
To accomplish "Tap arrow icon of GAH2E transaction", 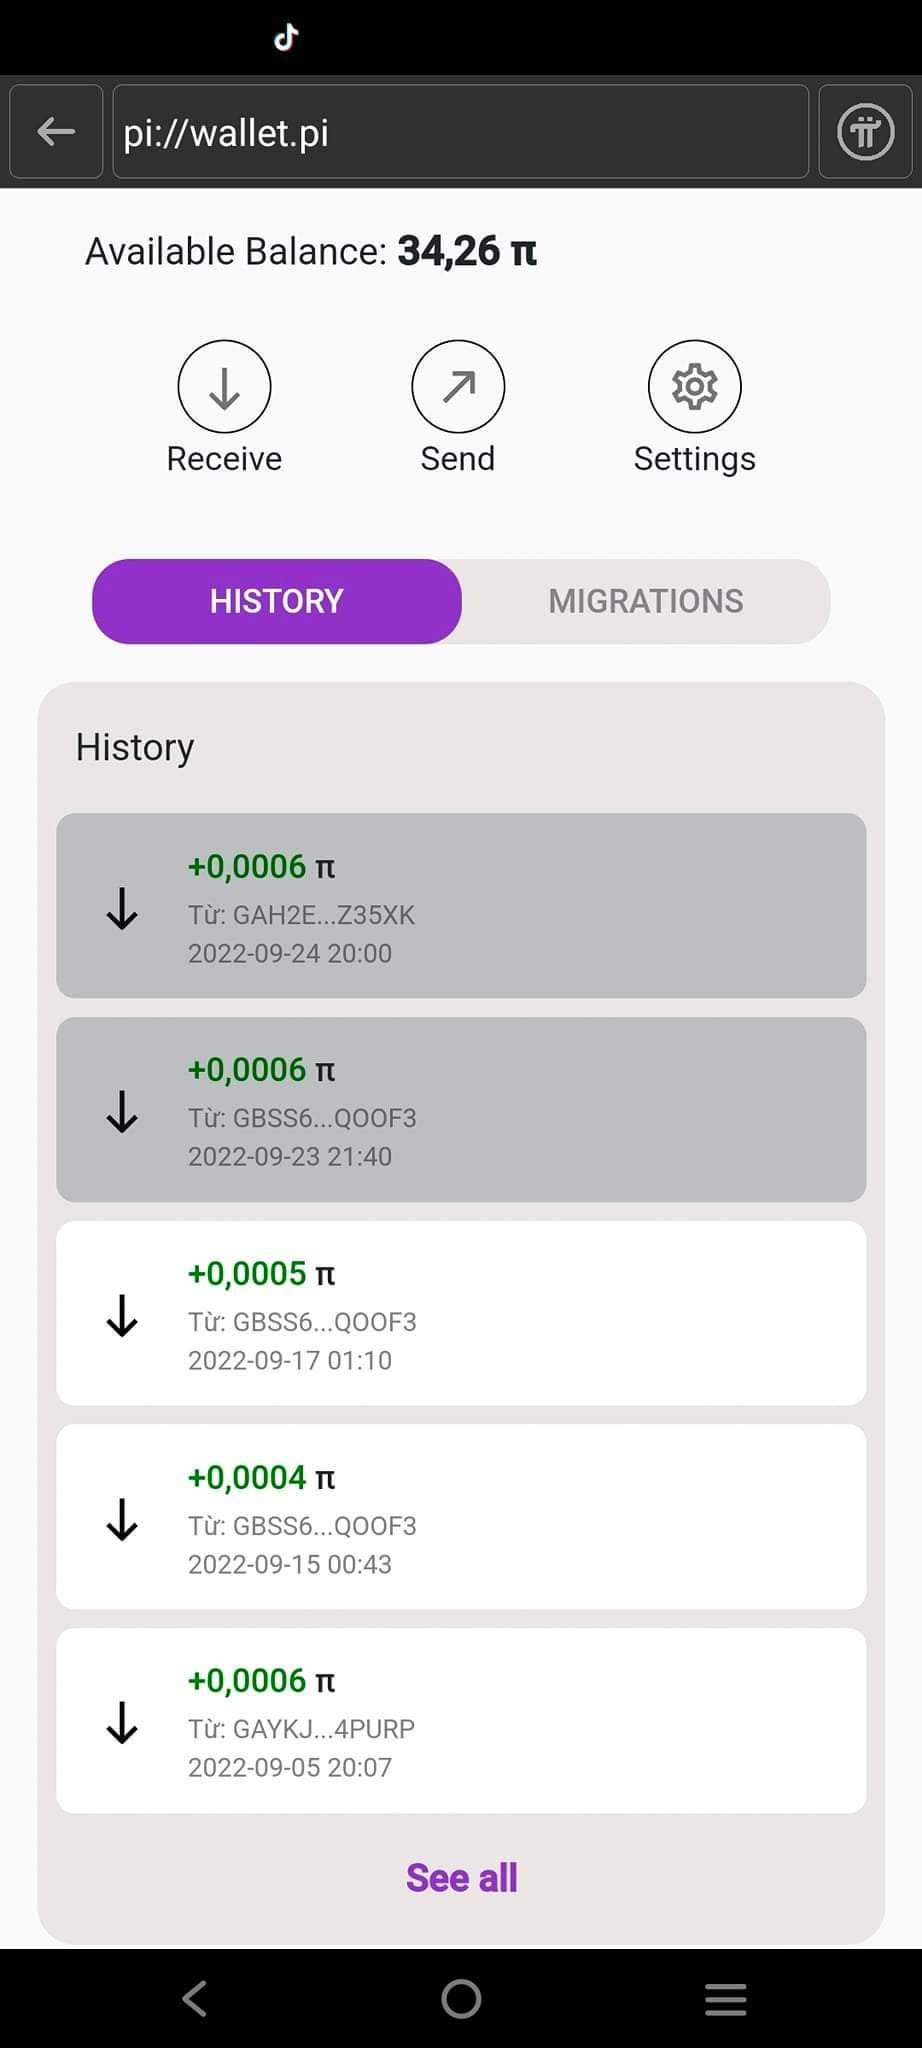I will (x=122, y=908).
